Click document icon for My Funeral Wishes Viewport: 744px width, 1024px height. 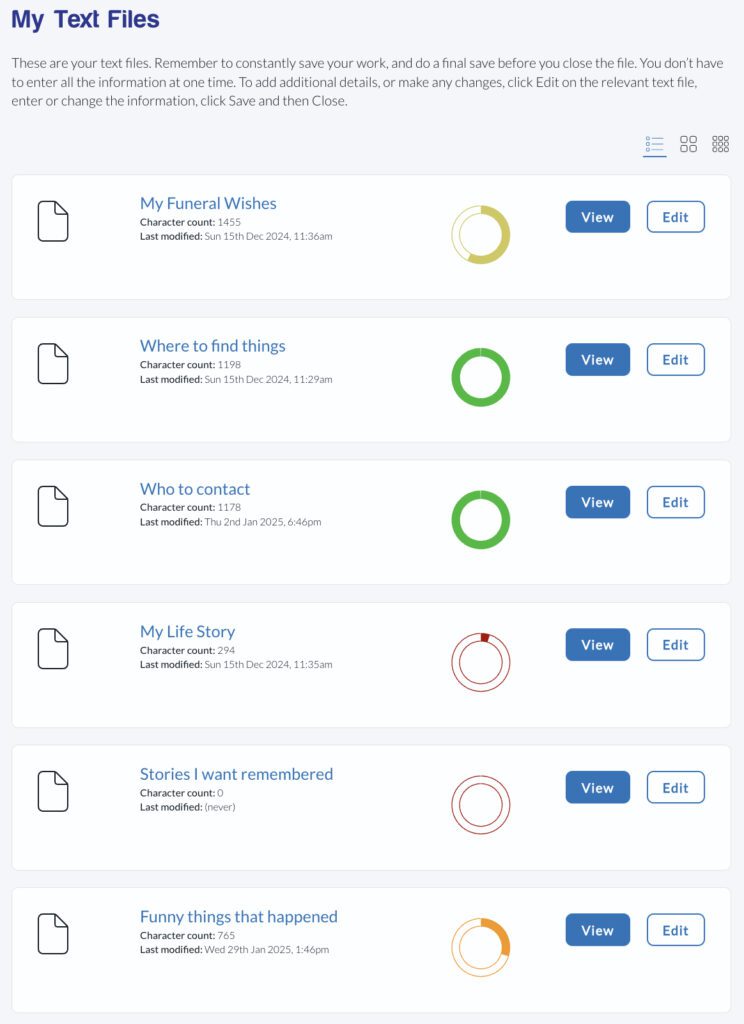click(x=53, y=221)
